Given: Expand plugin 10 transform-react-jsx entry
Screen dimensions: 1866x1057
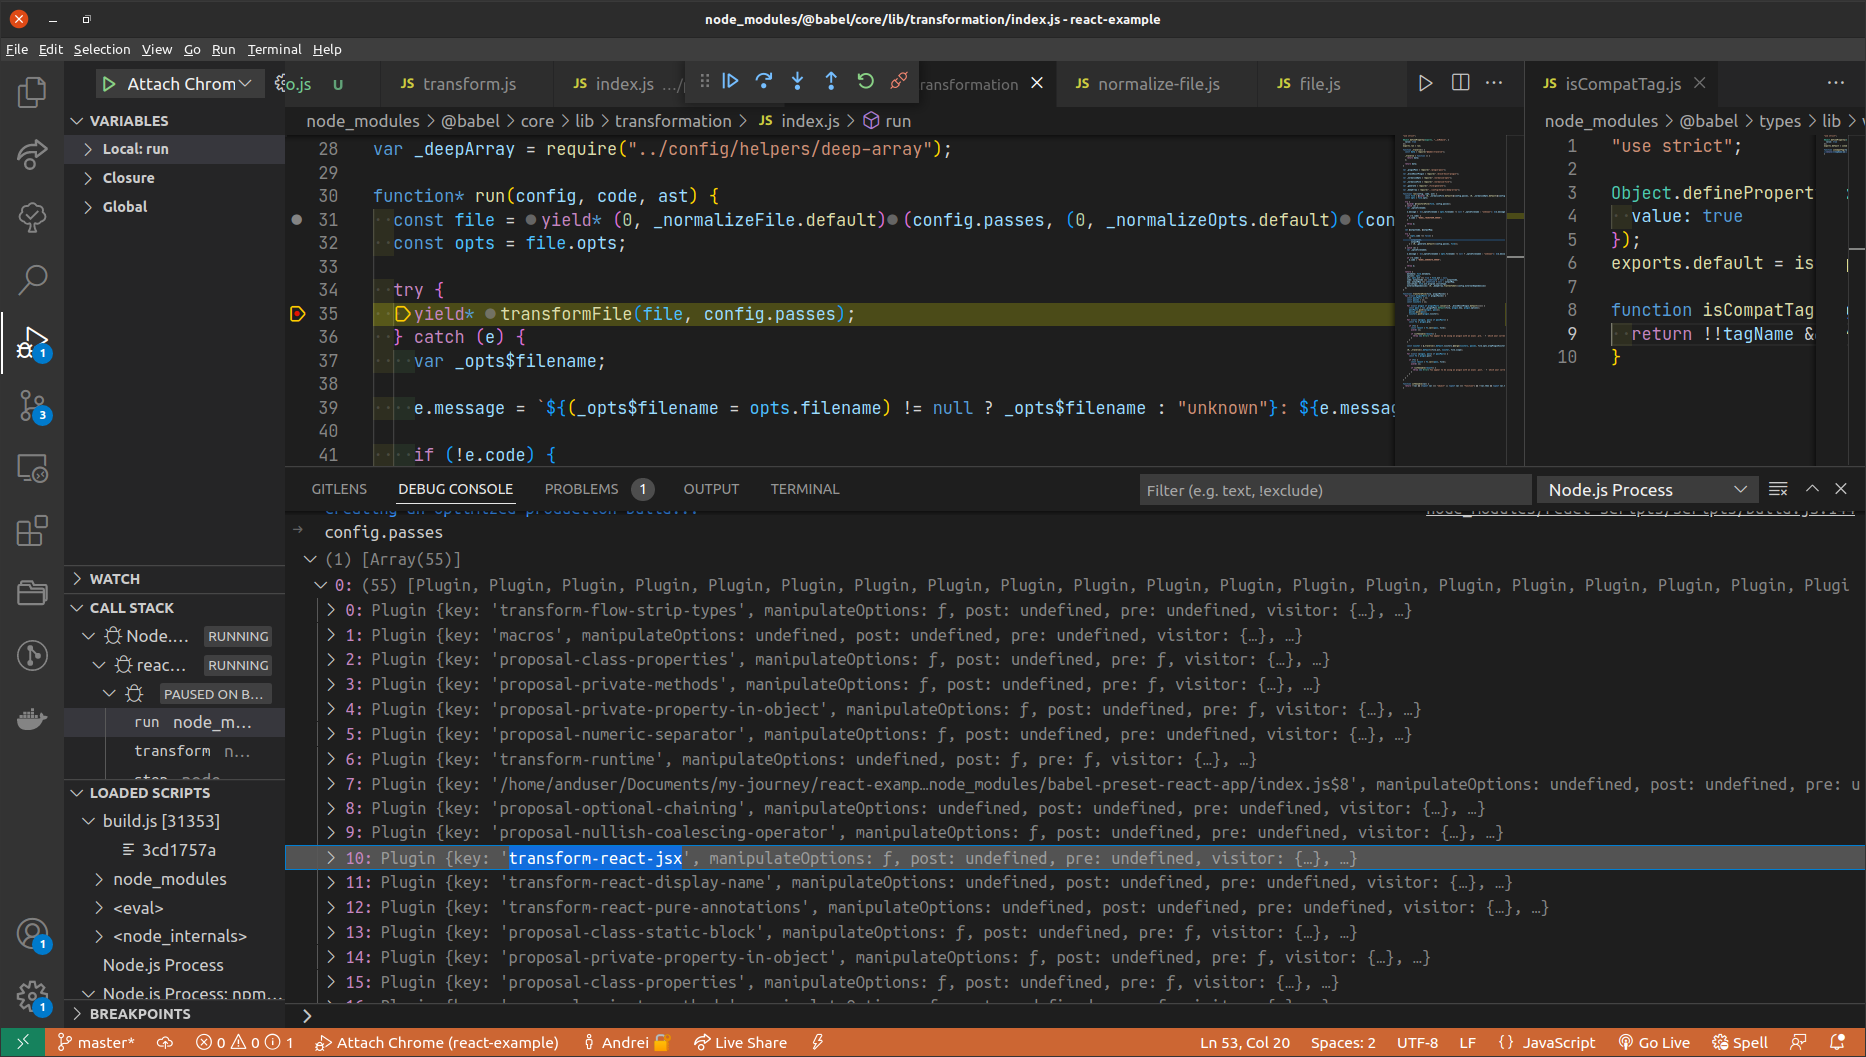Looking at the screenshot, I should 331,858.
